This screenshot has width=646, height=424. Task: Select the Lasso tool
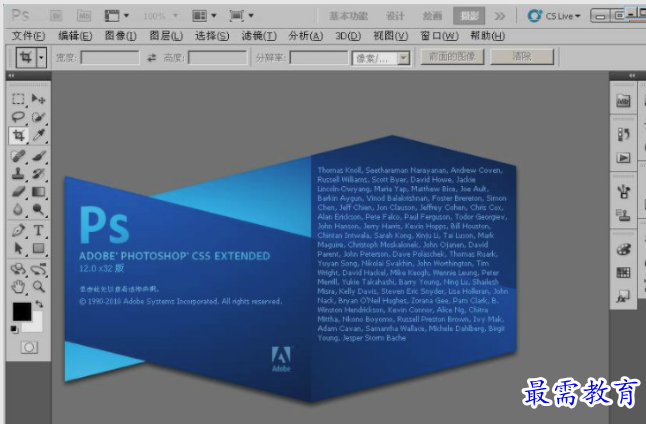coord(18,117)
